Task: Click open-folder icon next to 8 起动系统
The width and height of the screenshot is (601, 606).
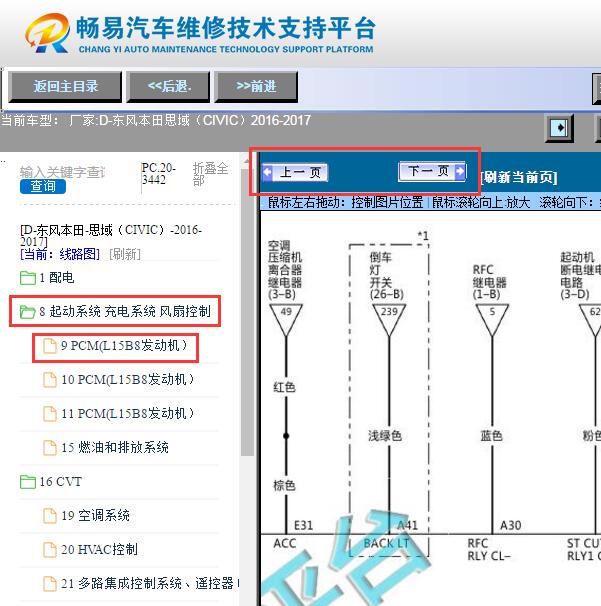Action: click(28, 312)
